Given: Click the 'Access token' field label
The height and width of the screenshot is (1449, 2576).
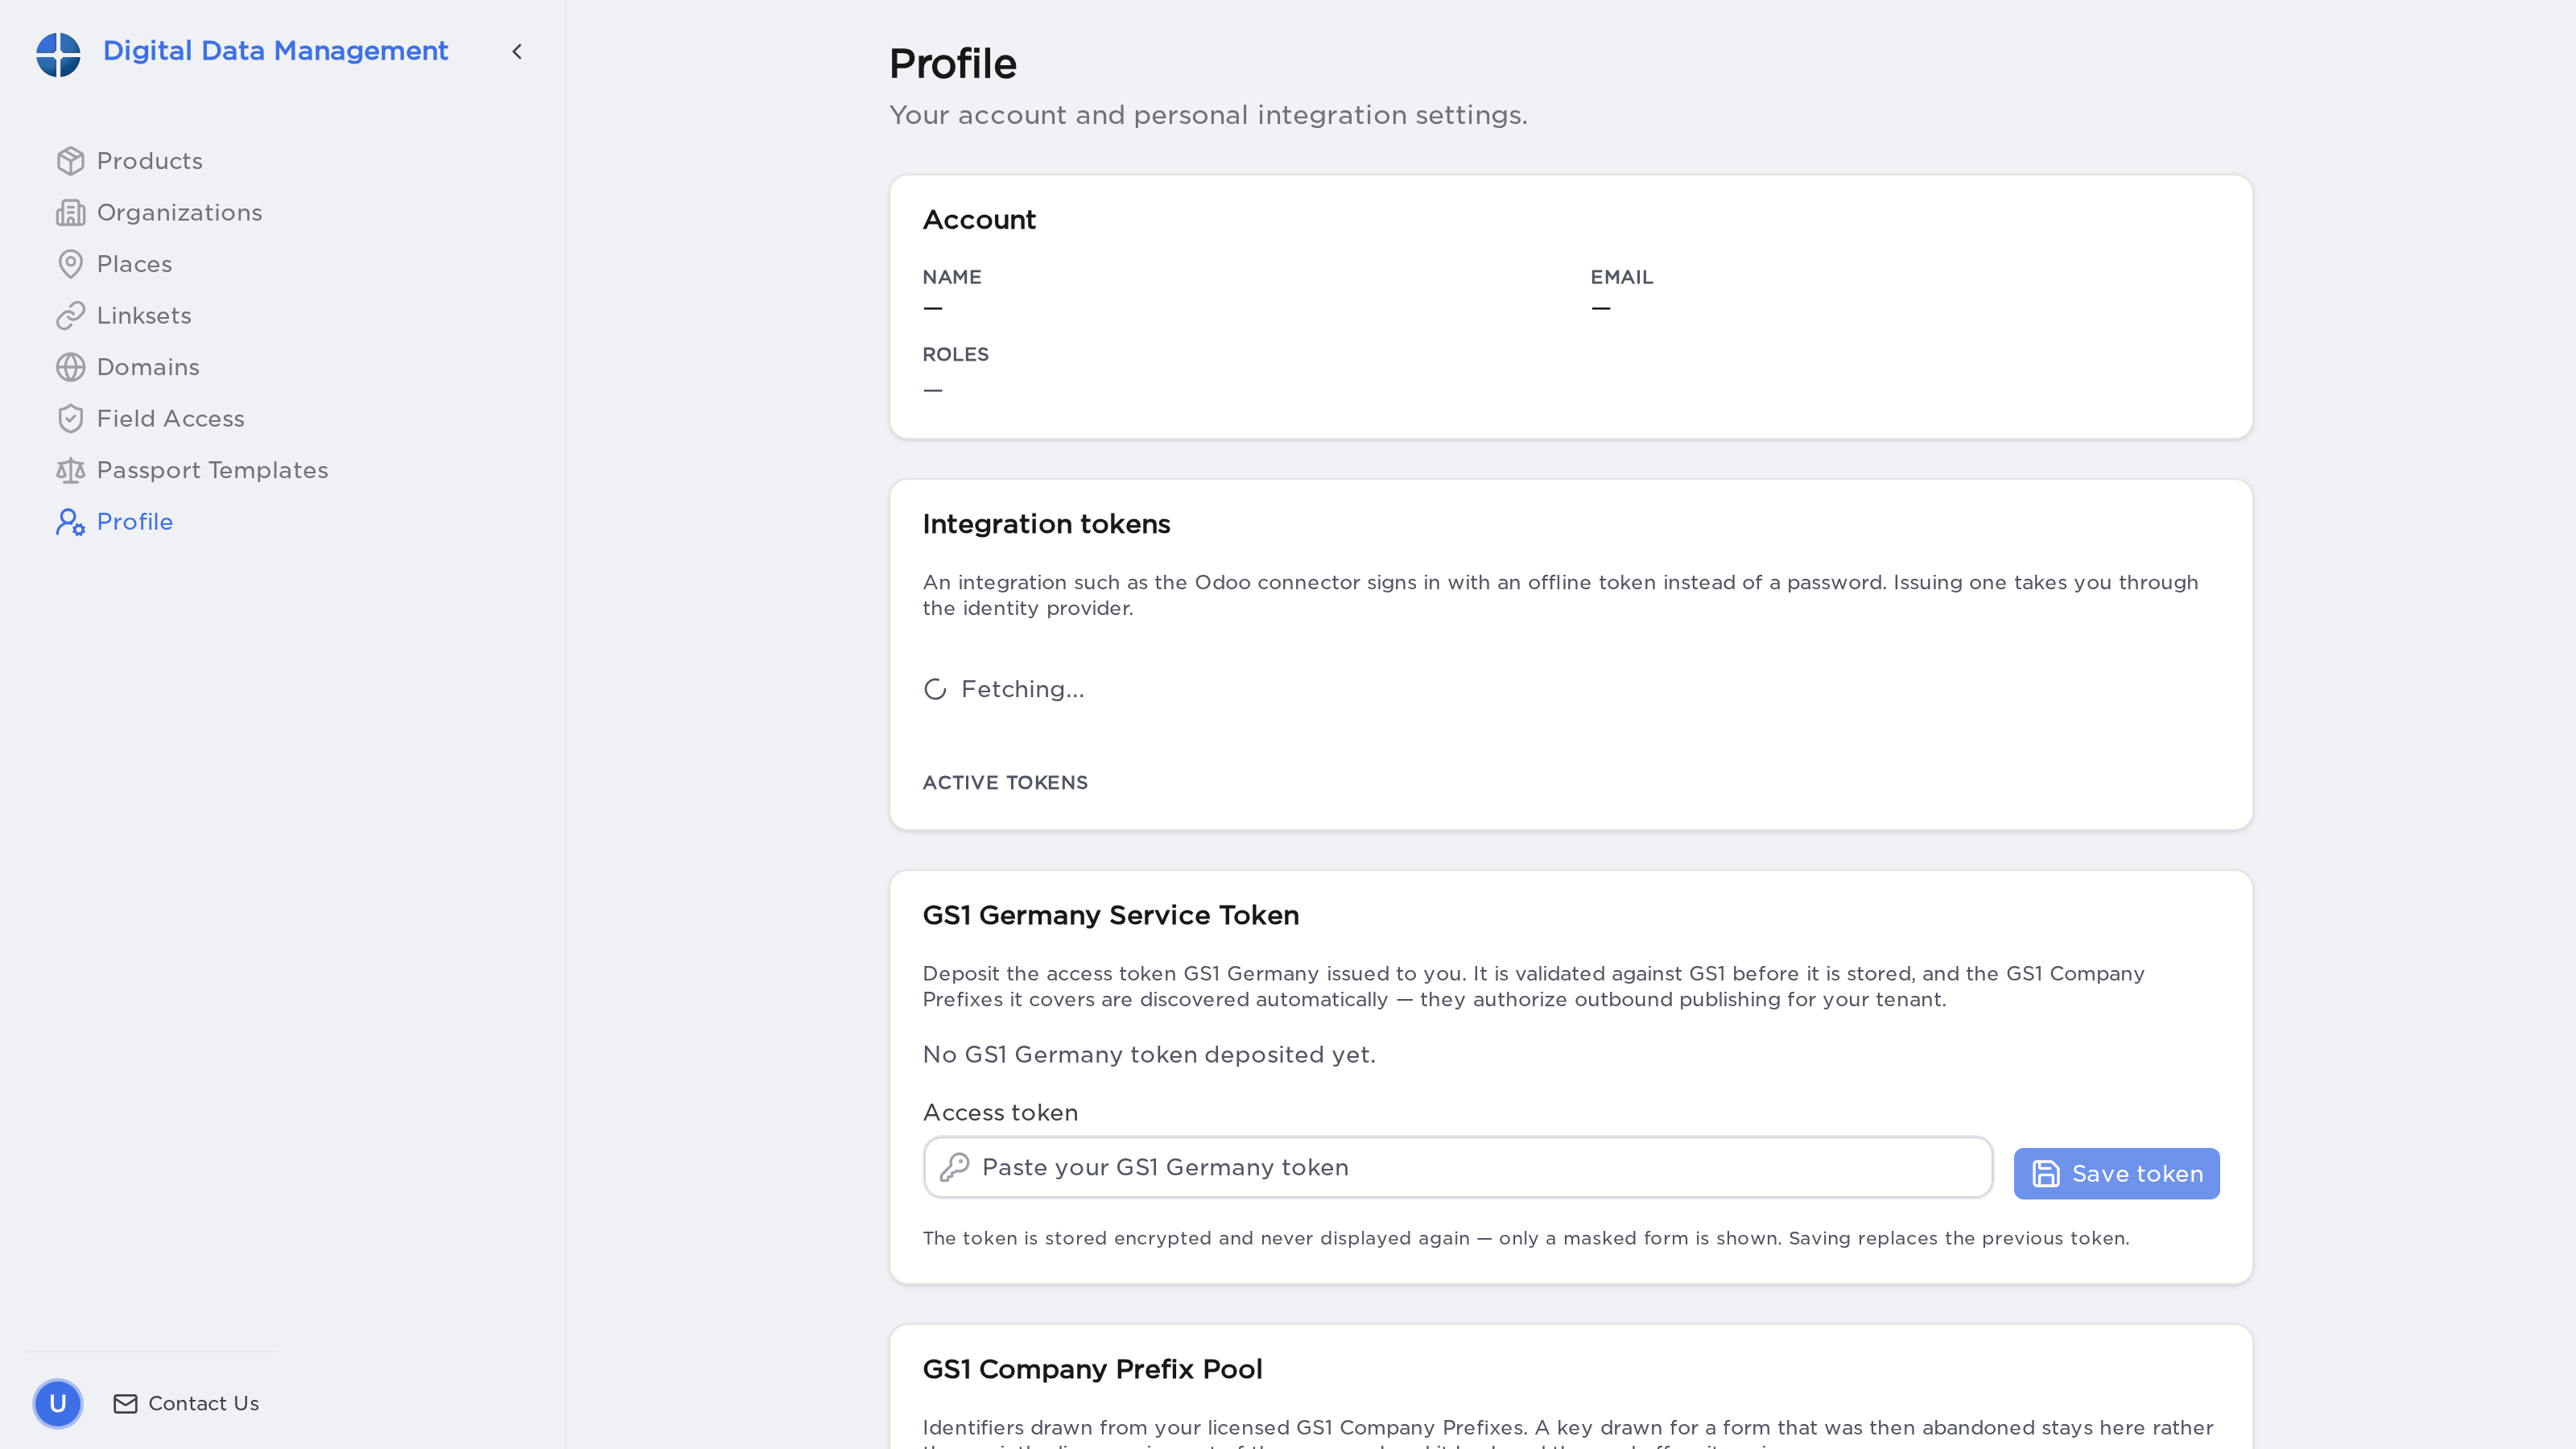Looking at the screenshot, I should click(x=1000, y=1113).
